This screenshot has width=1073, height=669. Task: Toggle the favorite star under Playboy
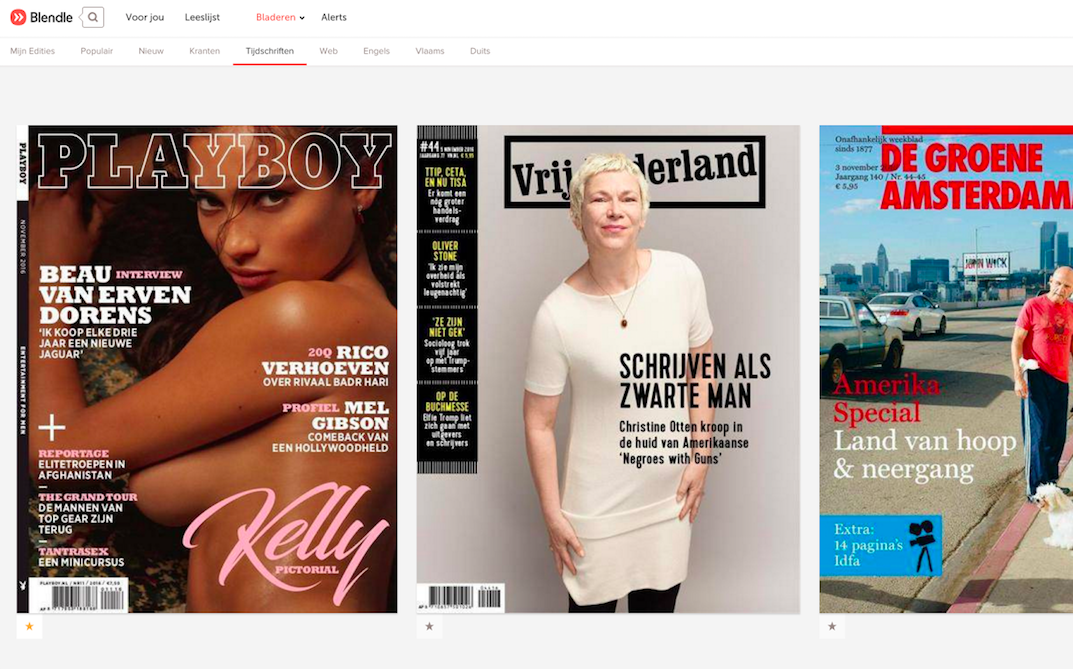pyautogui.click(x=29, y=626)
